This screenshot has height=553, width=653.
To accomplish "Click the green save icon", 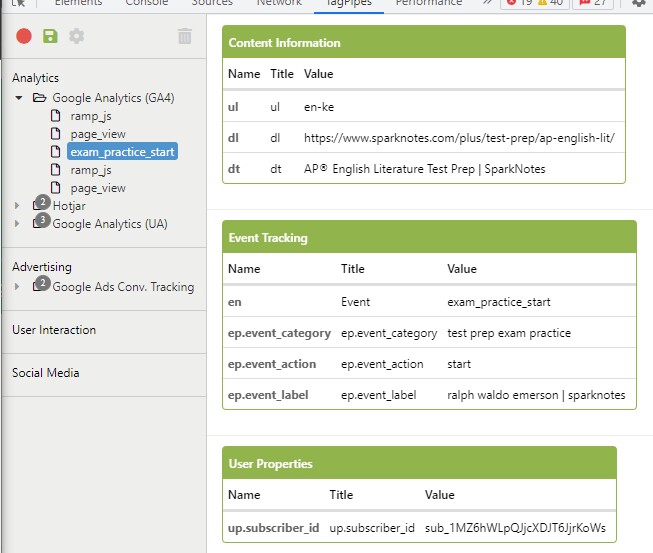I will [x=50, y=36].
